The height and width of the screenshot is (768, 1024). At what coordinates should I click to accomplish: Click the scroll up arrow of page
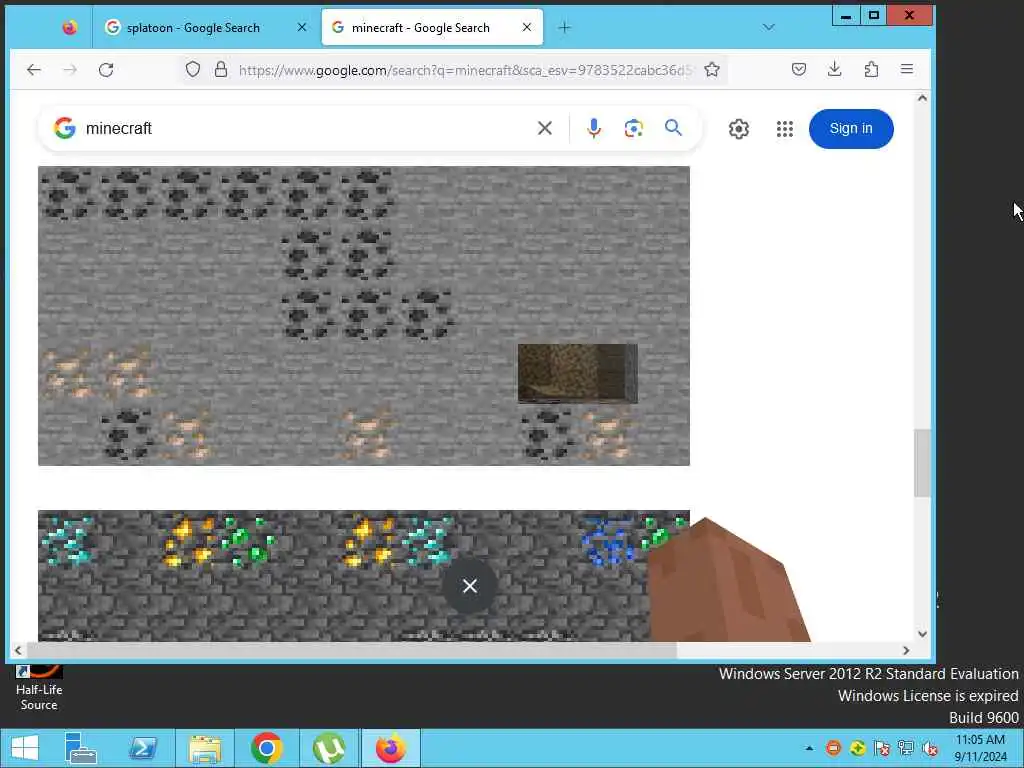922,99
